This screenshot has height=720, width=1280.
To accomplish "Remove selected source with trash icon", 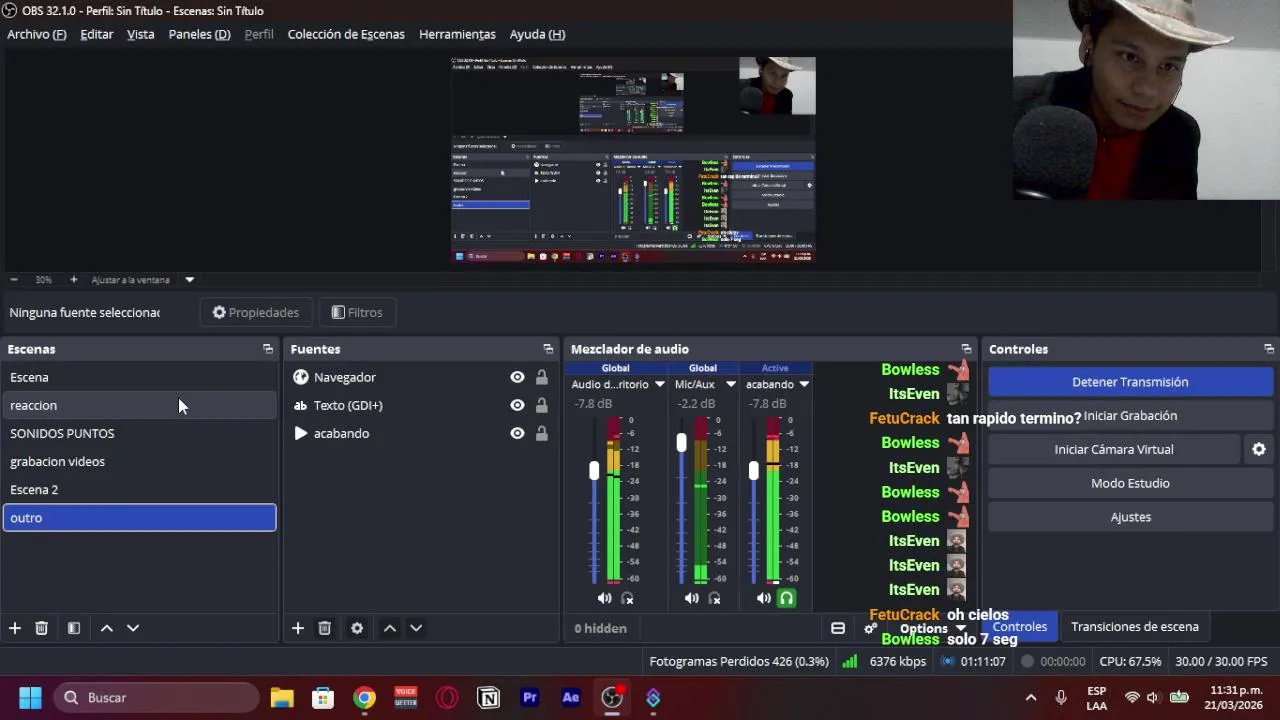I will coord(324,628).
